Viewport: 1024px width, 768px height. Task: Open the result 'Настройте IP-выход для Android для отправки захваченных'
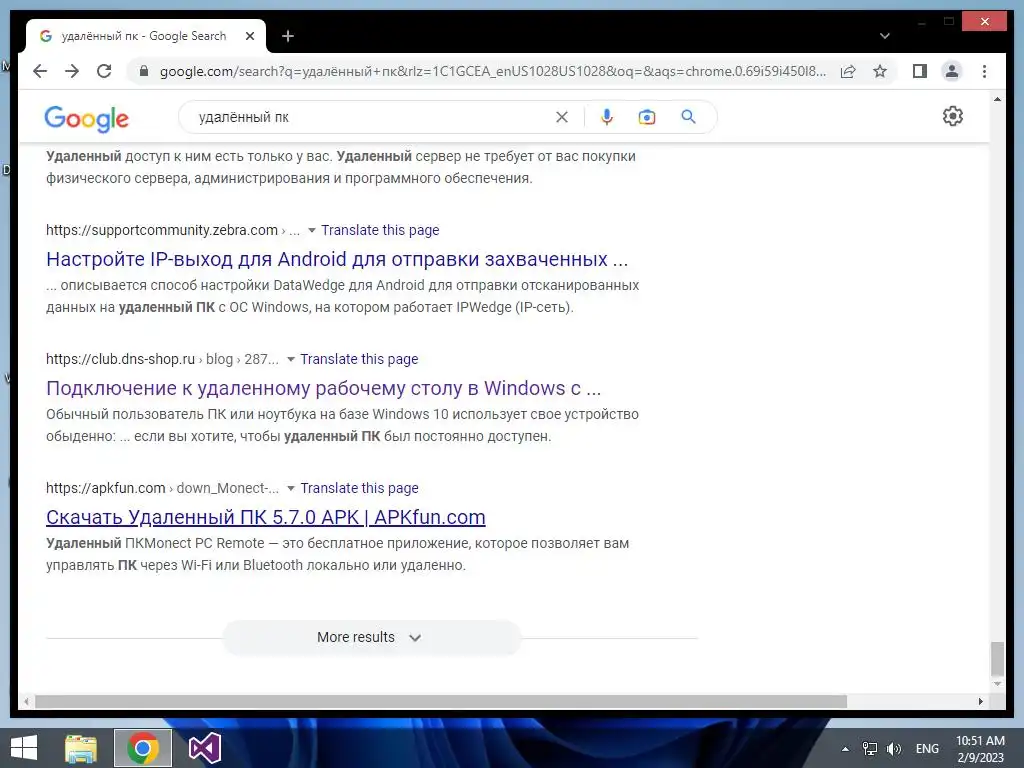click(x=337, y=259)
